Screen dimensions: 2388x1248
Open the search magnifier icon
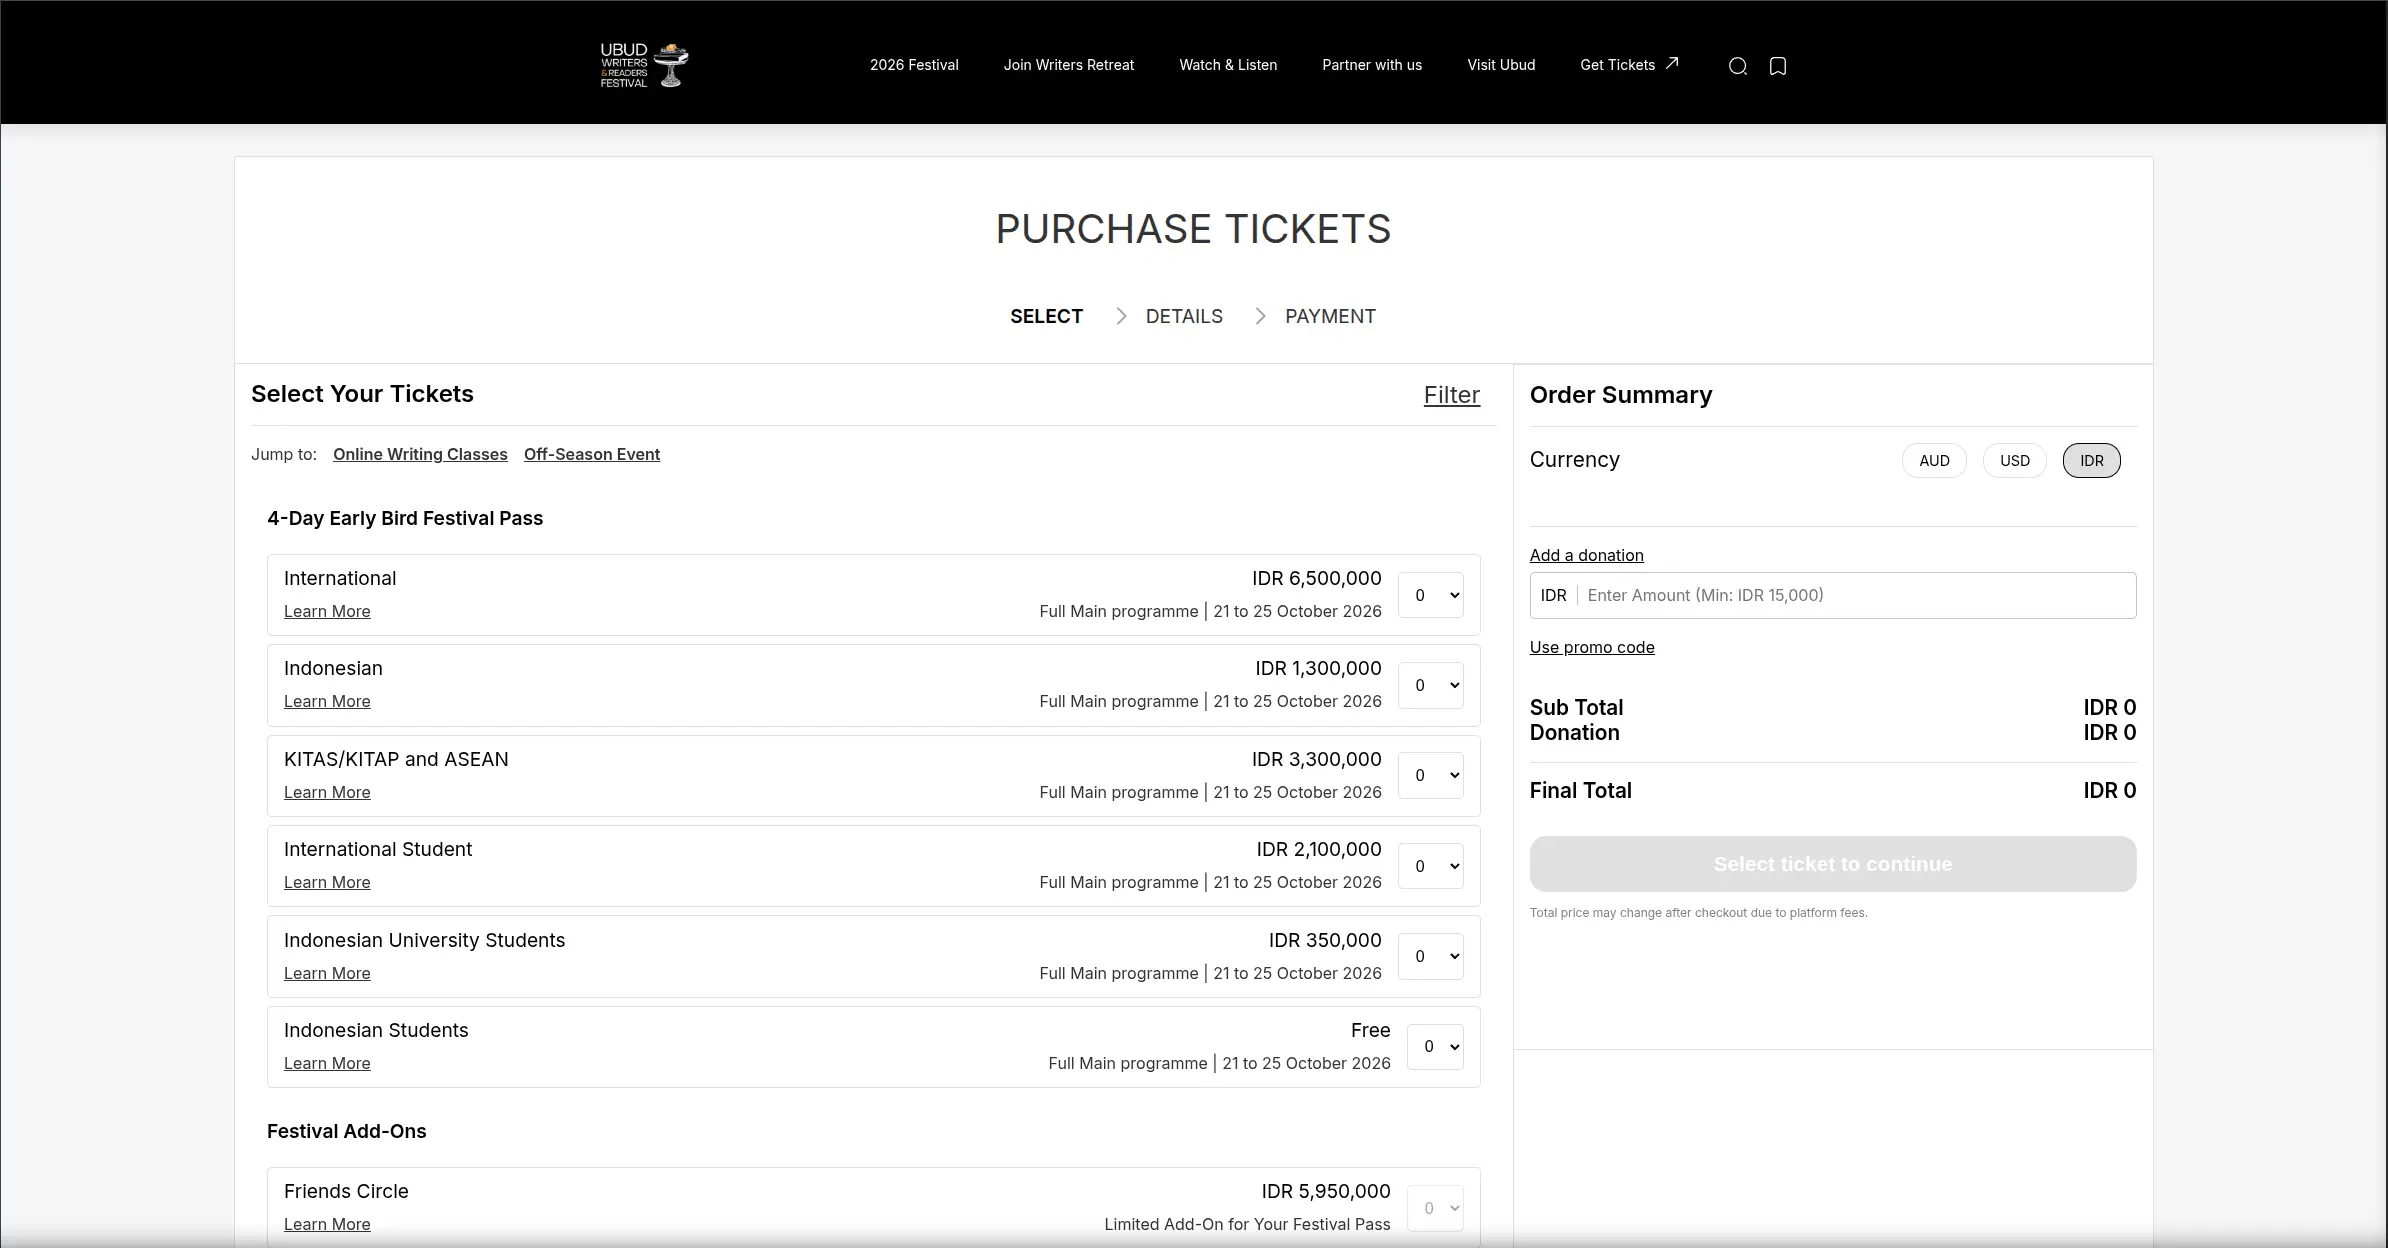click(1738, 66)
